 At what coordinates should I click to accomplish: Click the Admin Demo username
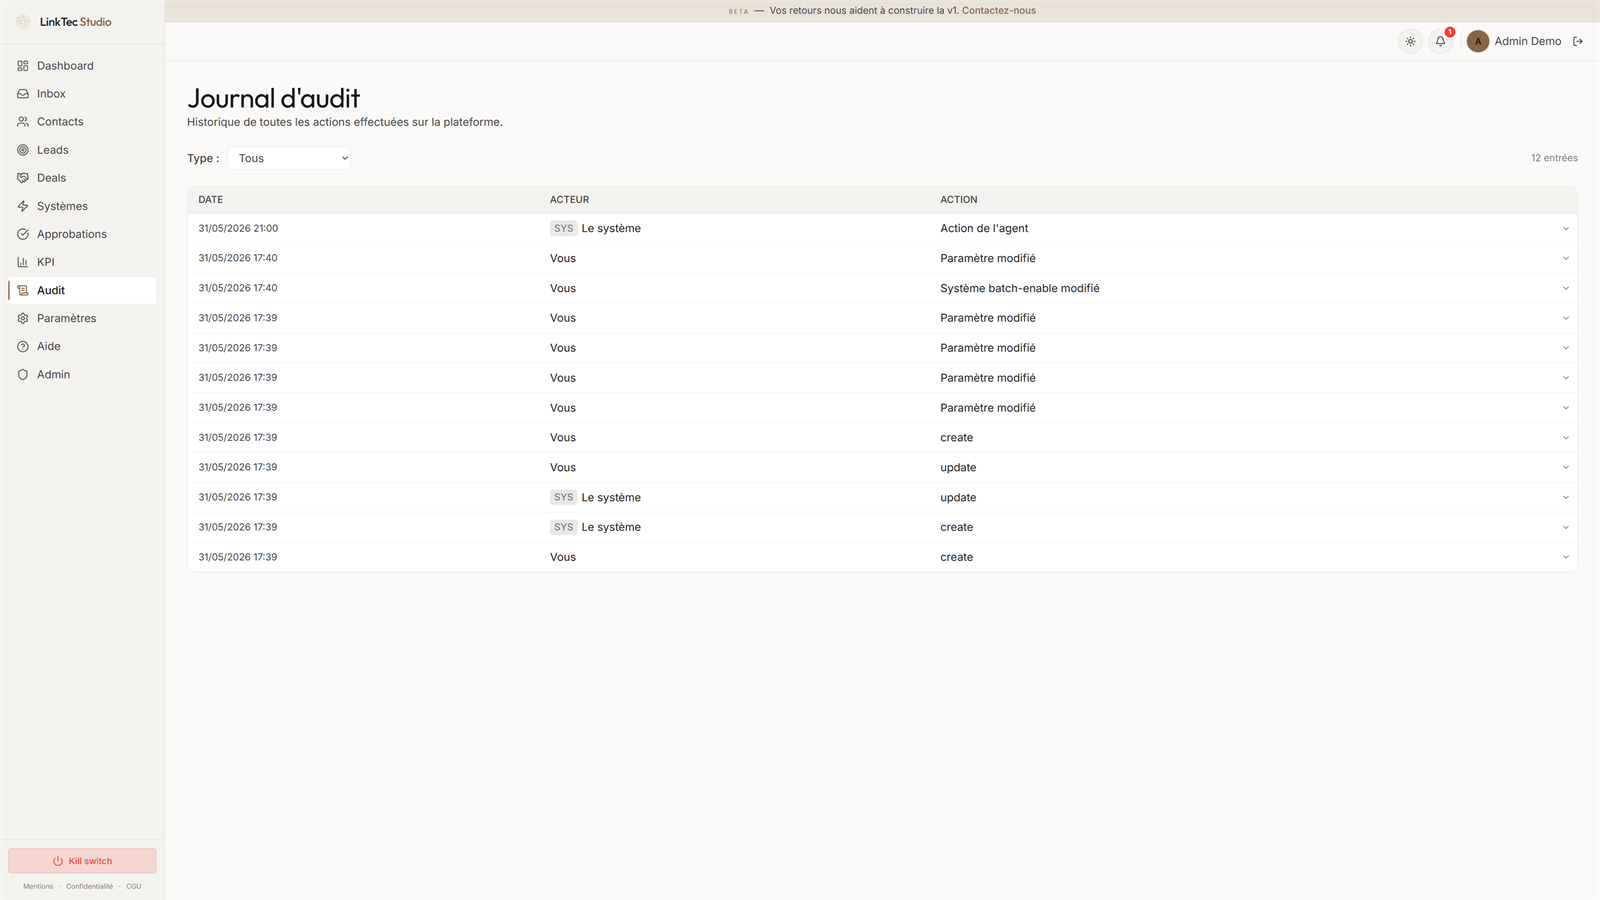pos(1527,41)
